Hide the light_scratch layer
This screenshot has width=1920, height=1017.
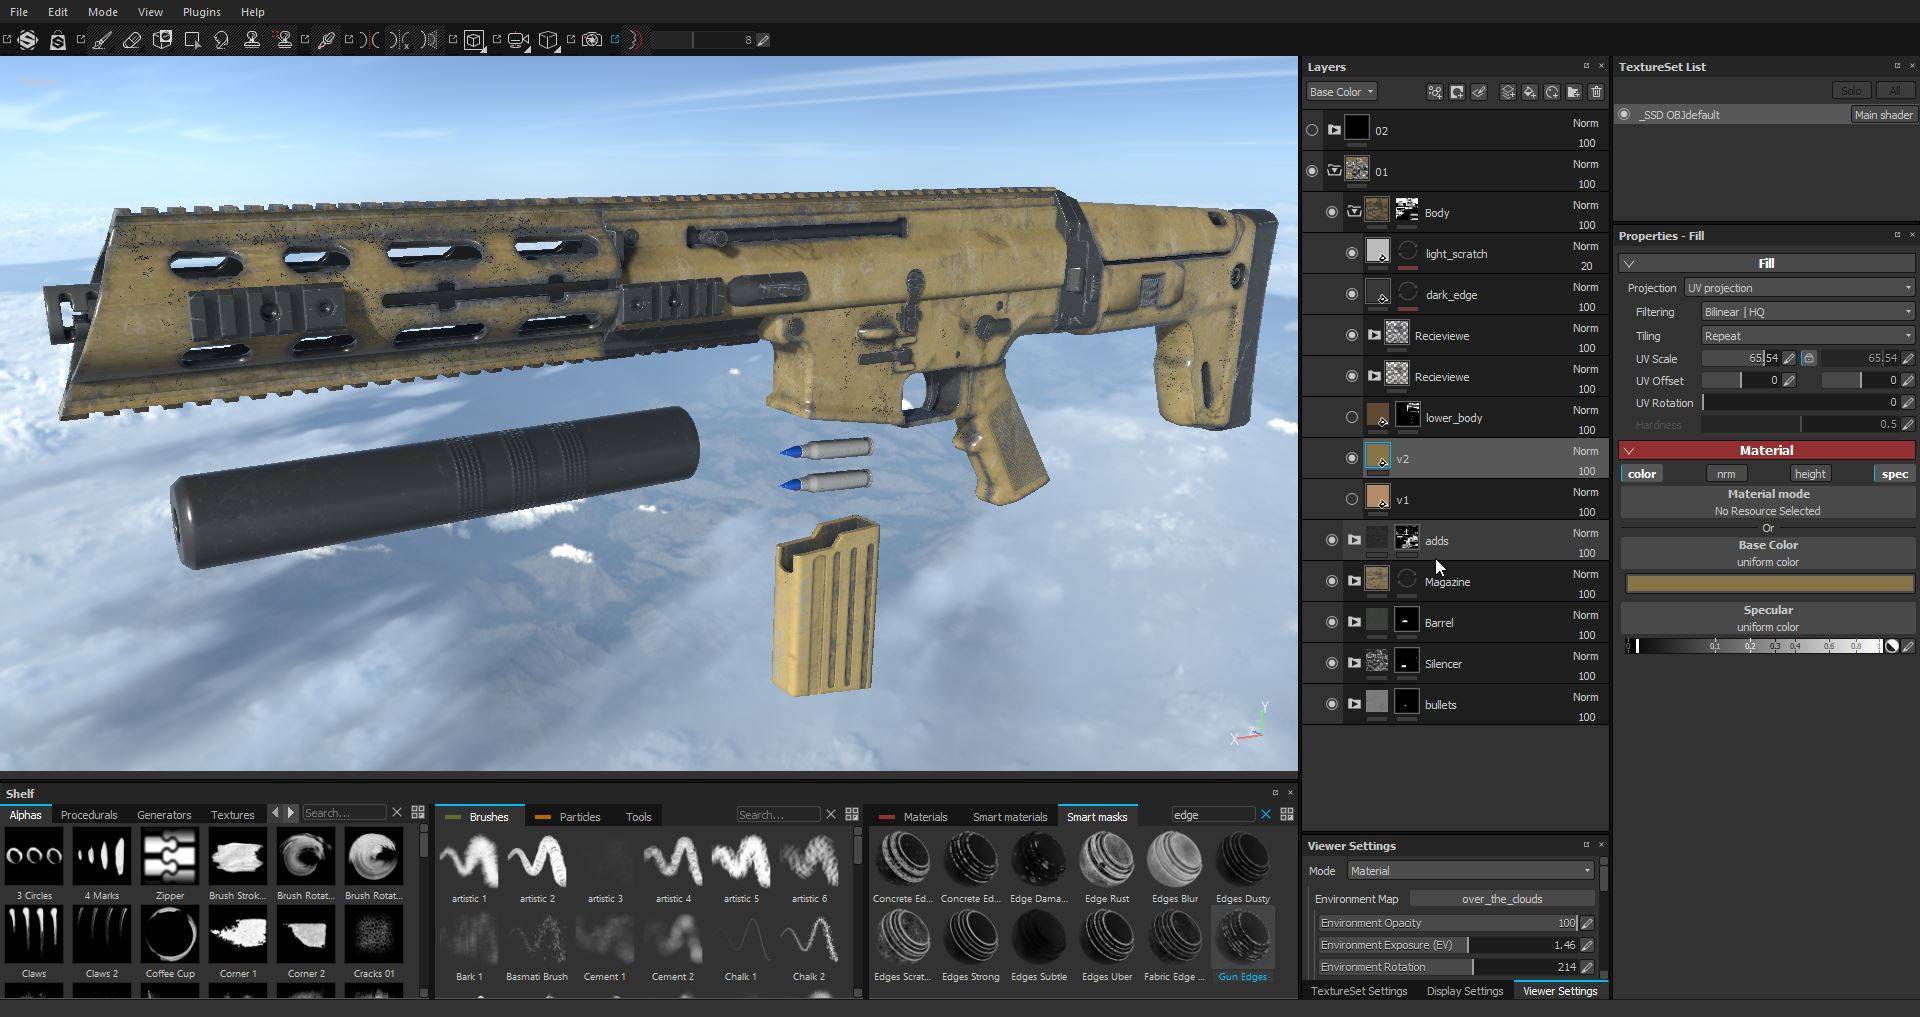(1352, 253)
